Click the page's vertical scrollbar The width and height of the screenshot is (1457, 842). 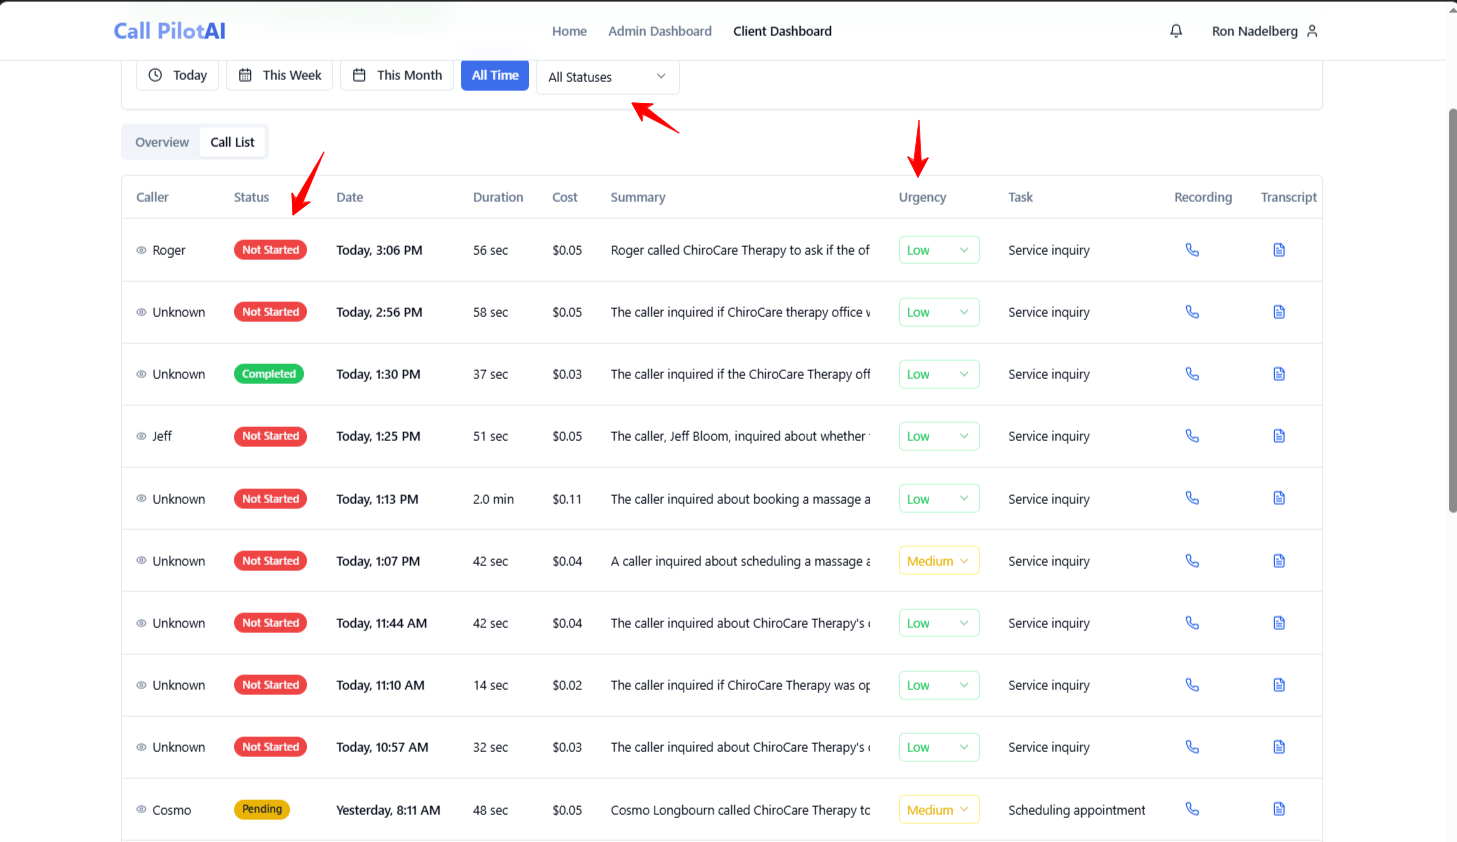point(1452,310)
